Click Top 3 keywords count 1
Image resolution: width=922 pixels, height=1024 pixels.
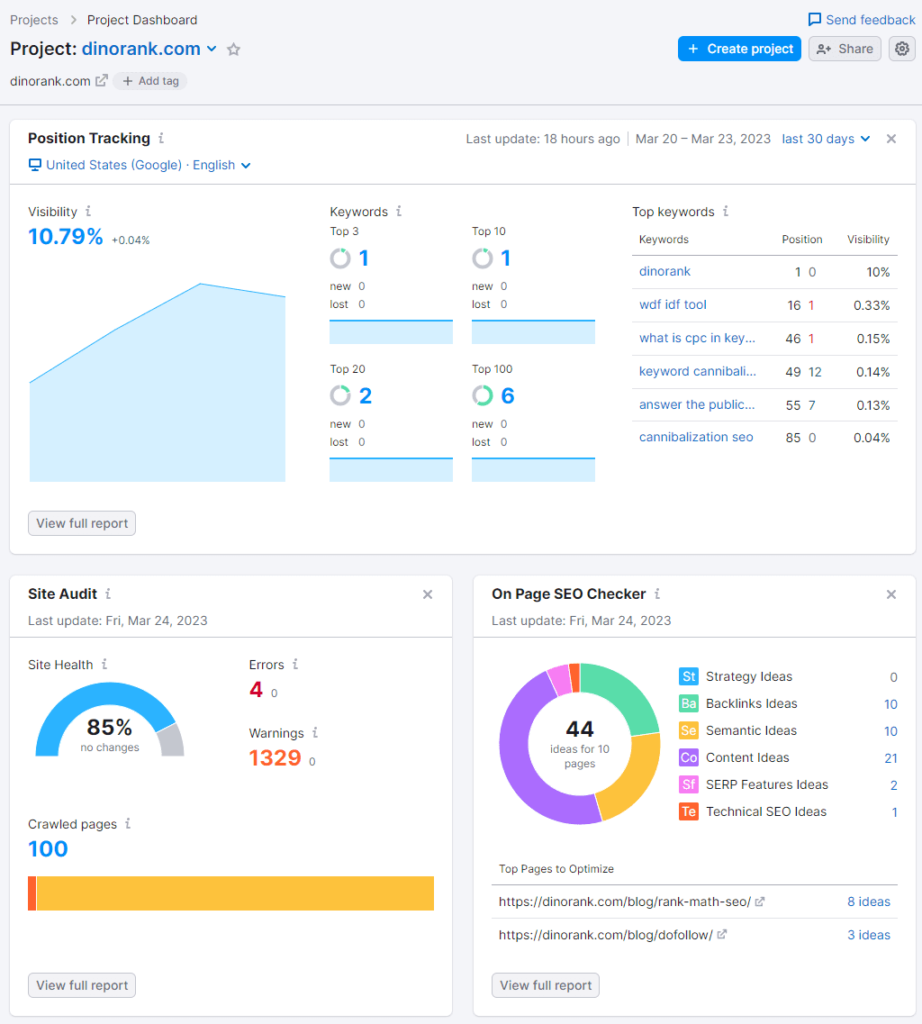364,258
